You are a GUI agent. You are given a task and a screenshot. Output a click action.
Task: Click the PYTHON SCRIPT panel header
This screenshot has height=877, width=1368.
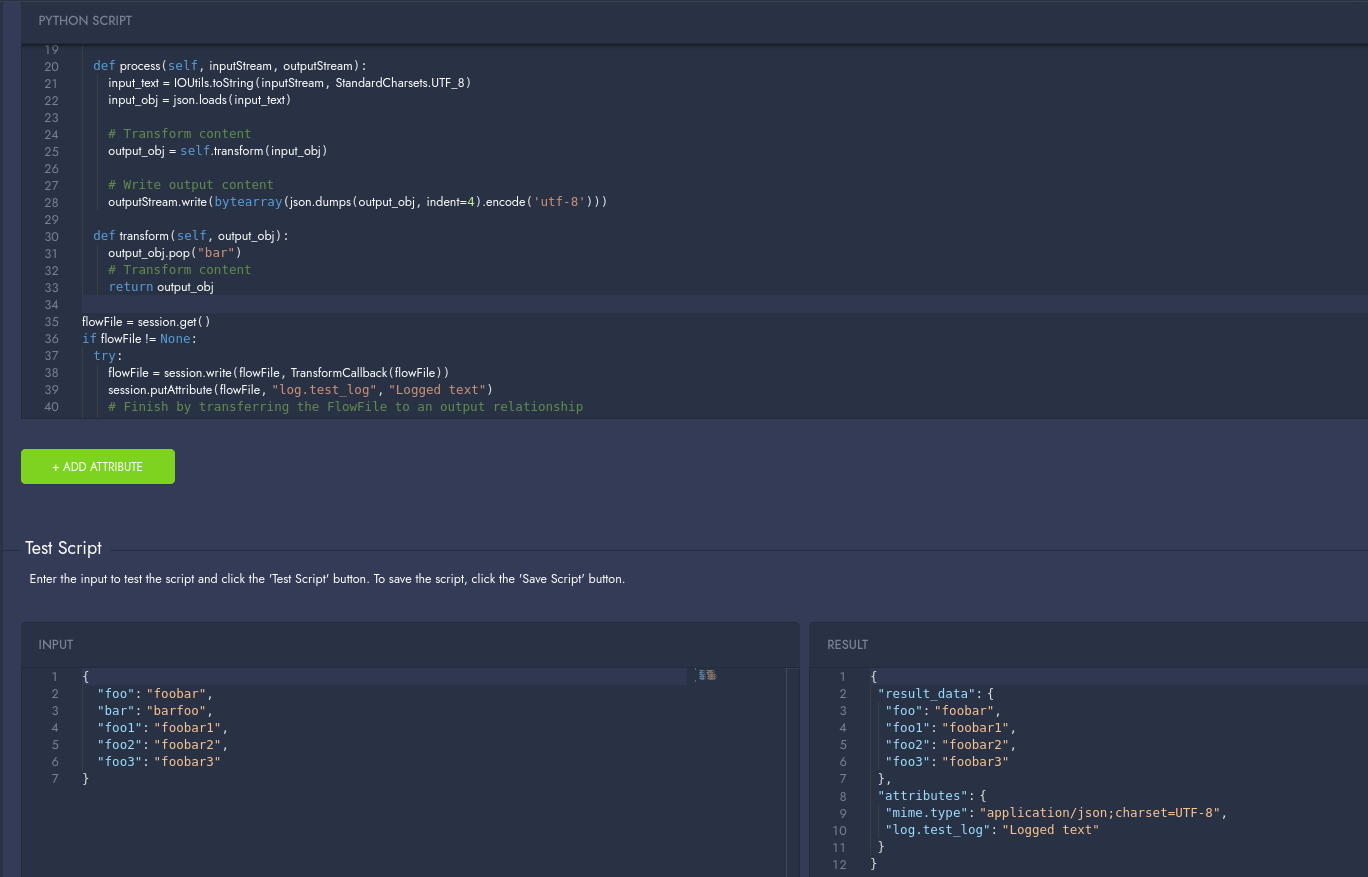pyautogui.click(x=85, y=21)
